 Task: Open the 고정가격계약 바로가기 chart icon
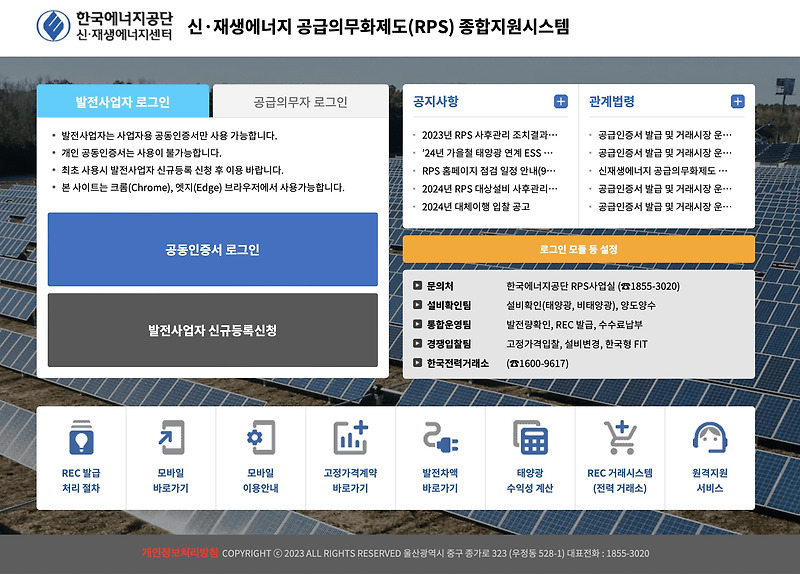click(x=351, y=437)
